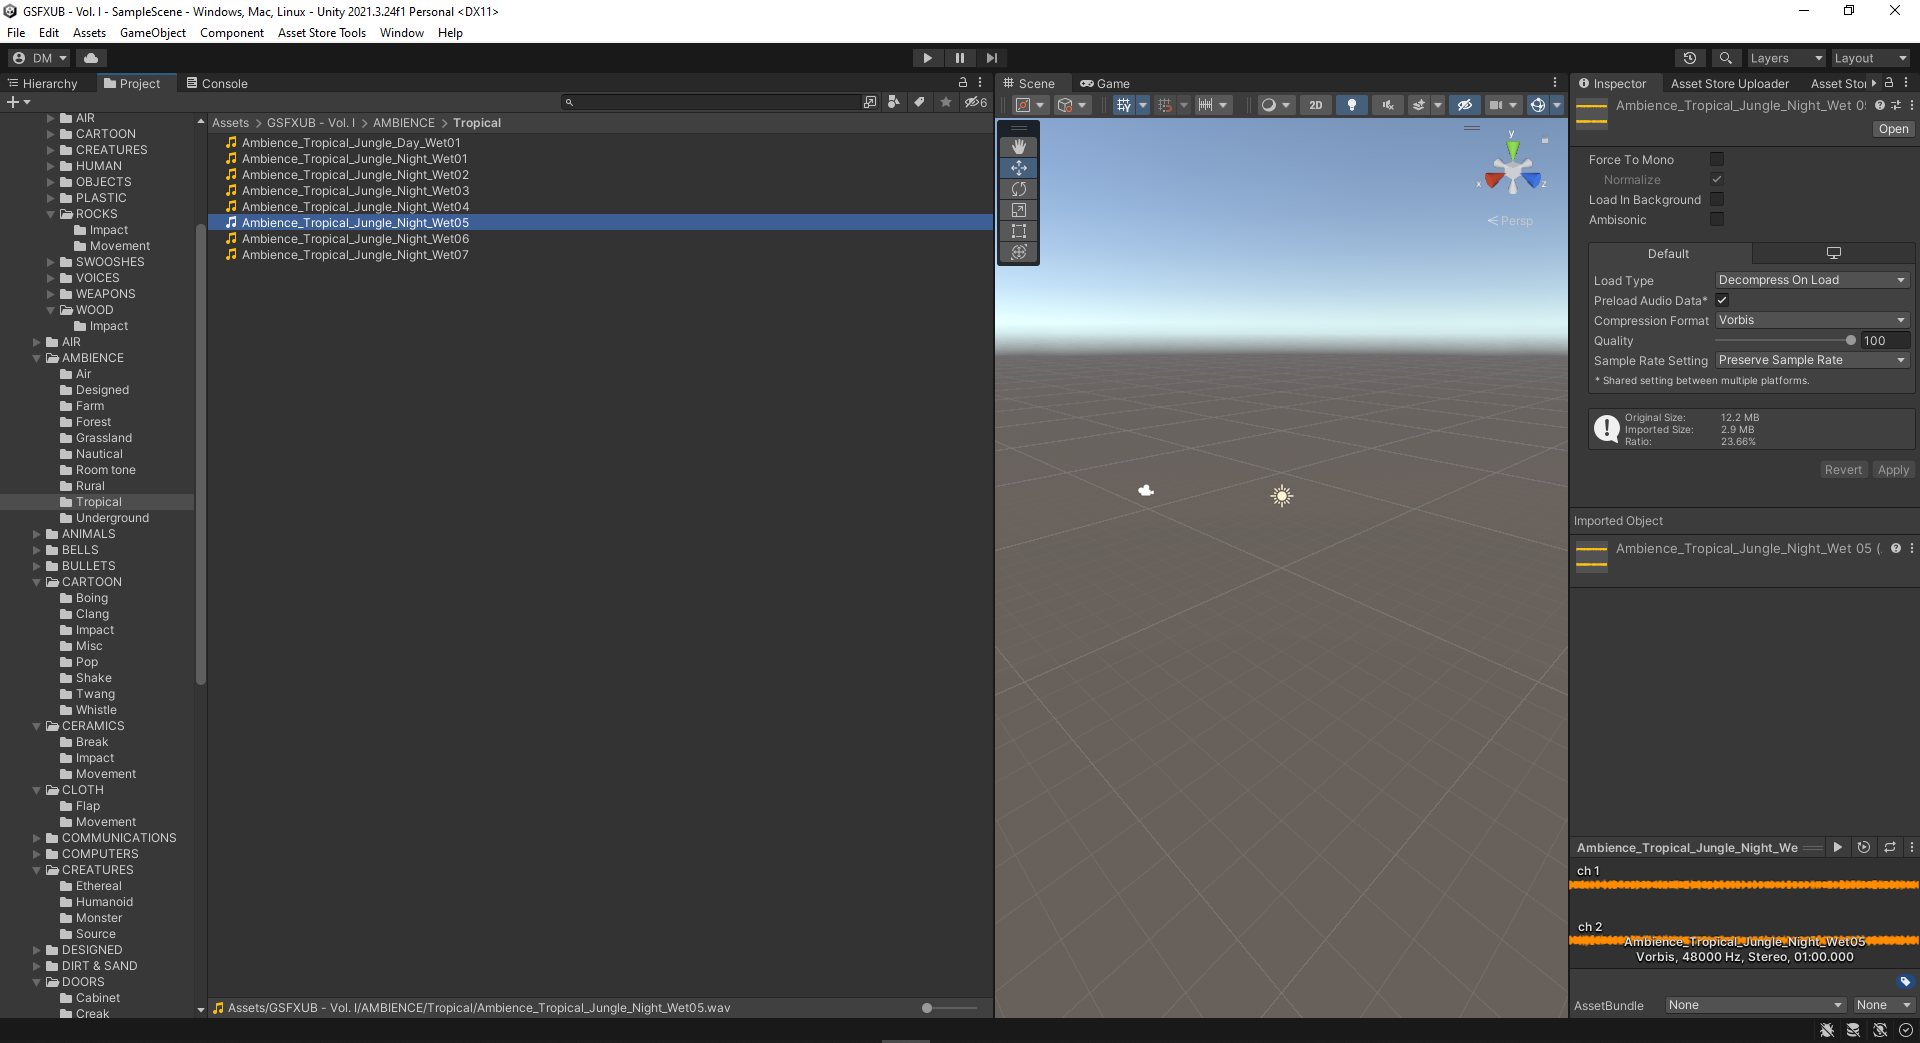Expand the ANIMALS folder in the tree

pos(37,534)
